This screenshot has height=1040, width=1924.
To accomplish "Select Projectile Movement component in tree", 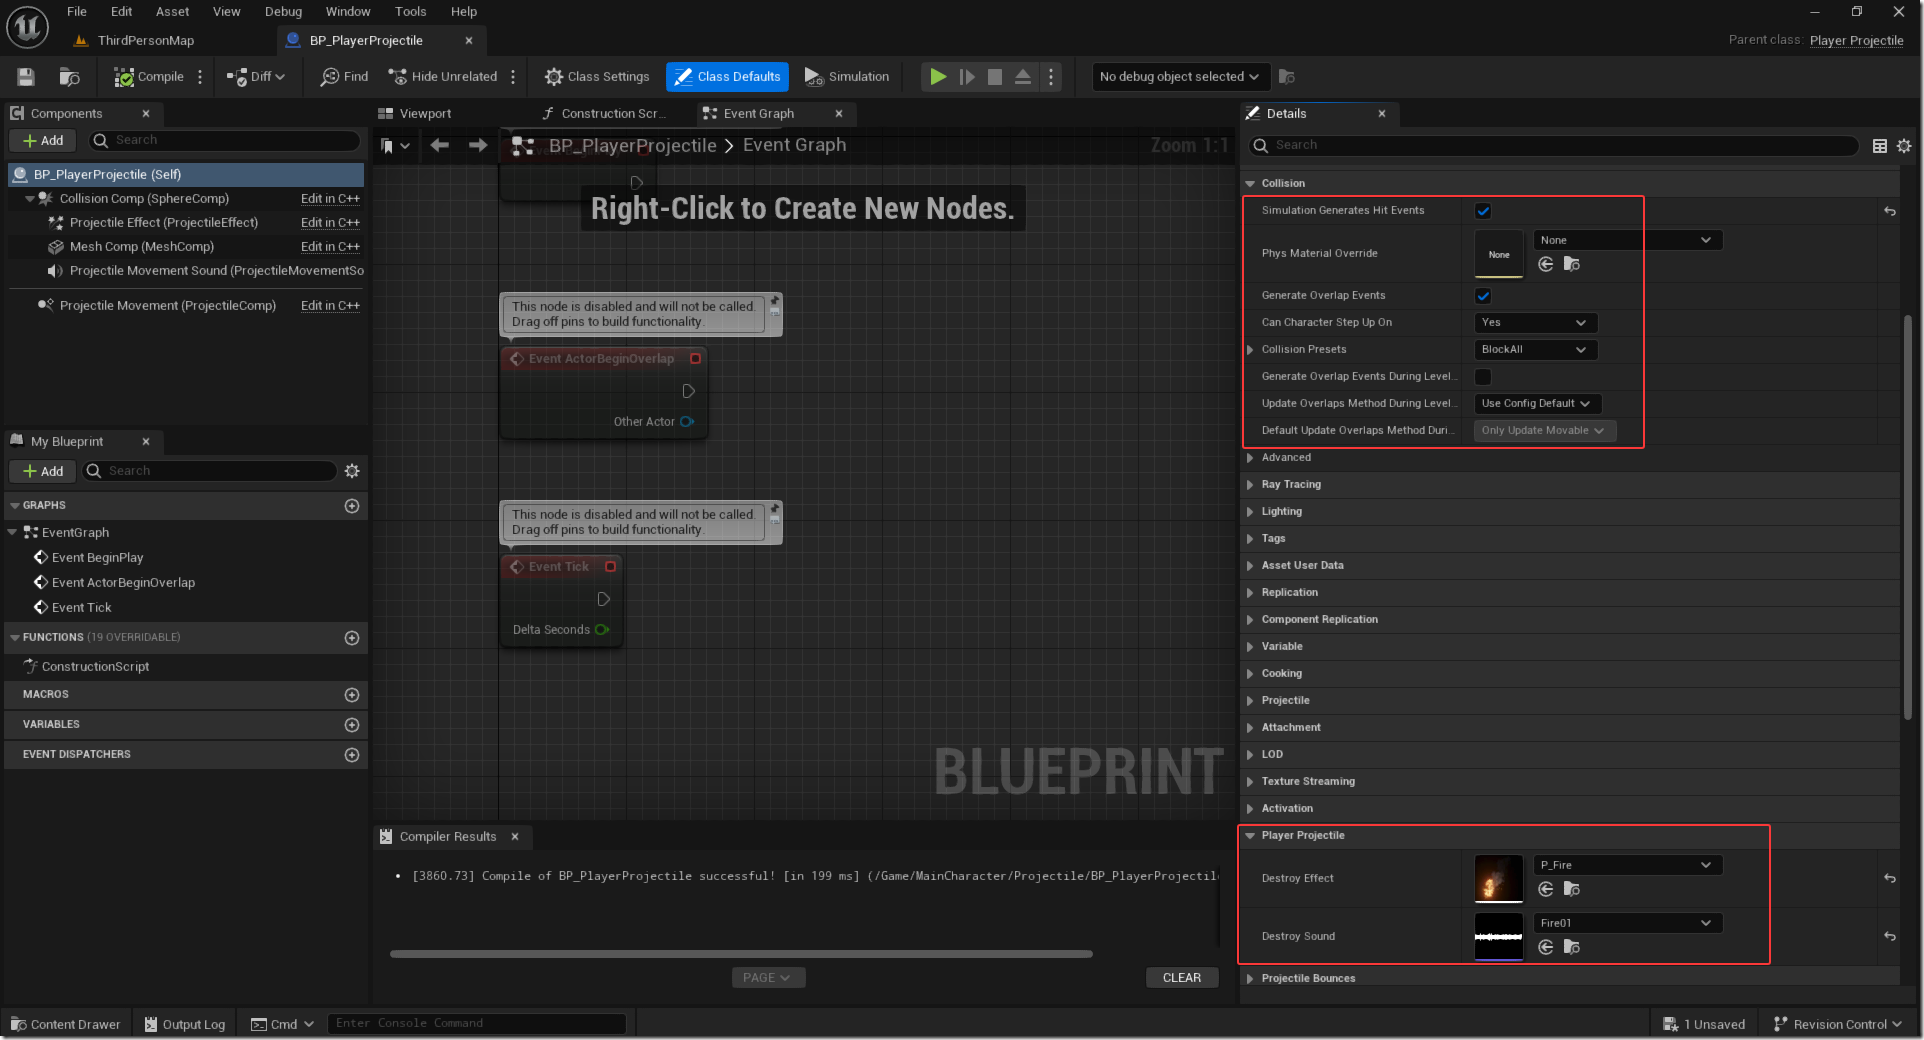I will [167, 306].
